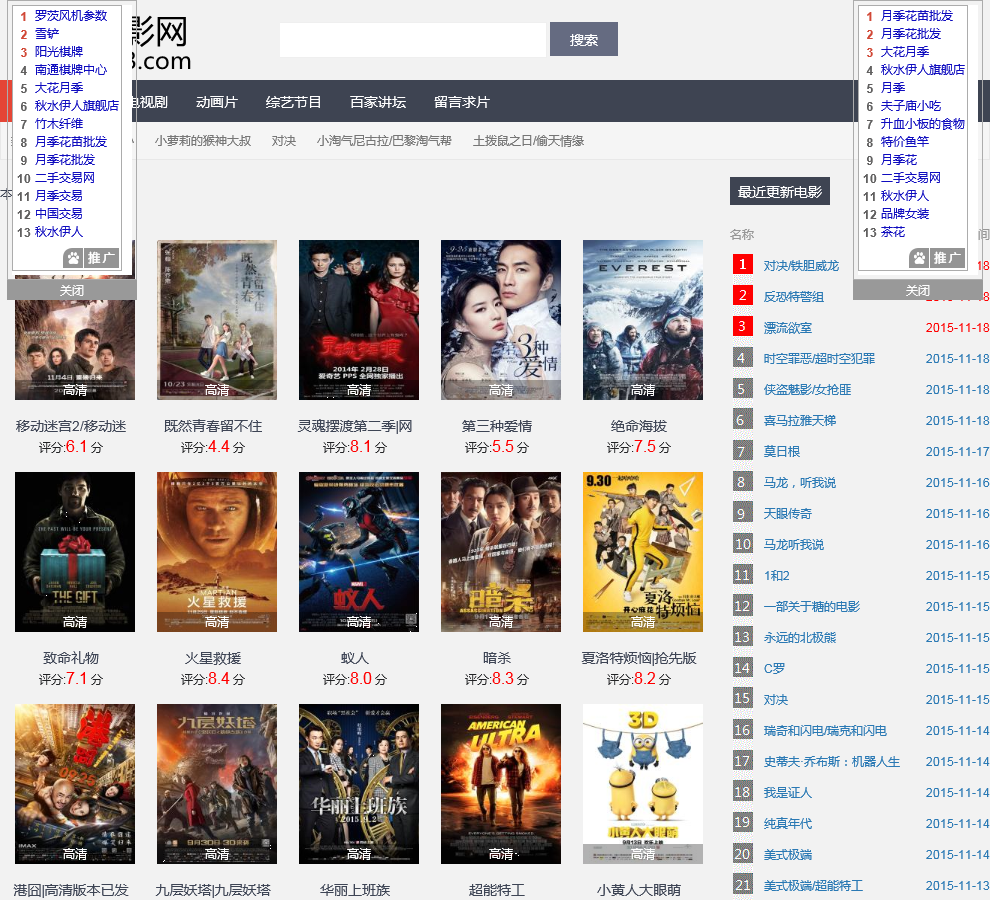This screenshot has width=990, height=900.
Task: Click the paw 推广 badge in right ad
Action: tap(937, 258)
